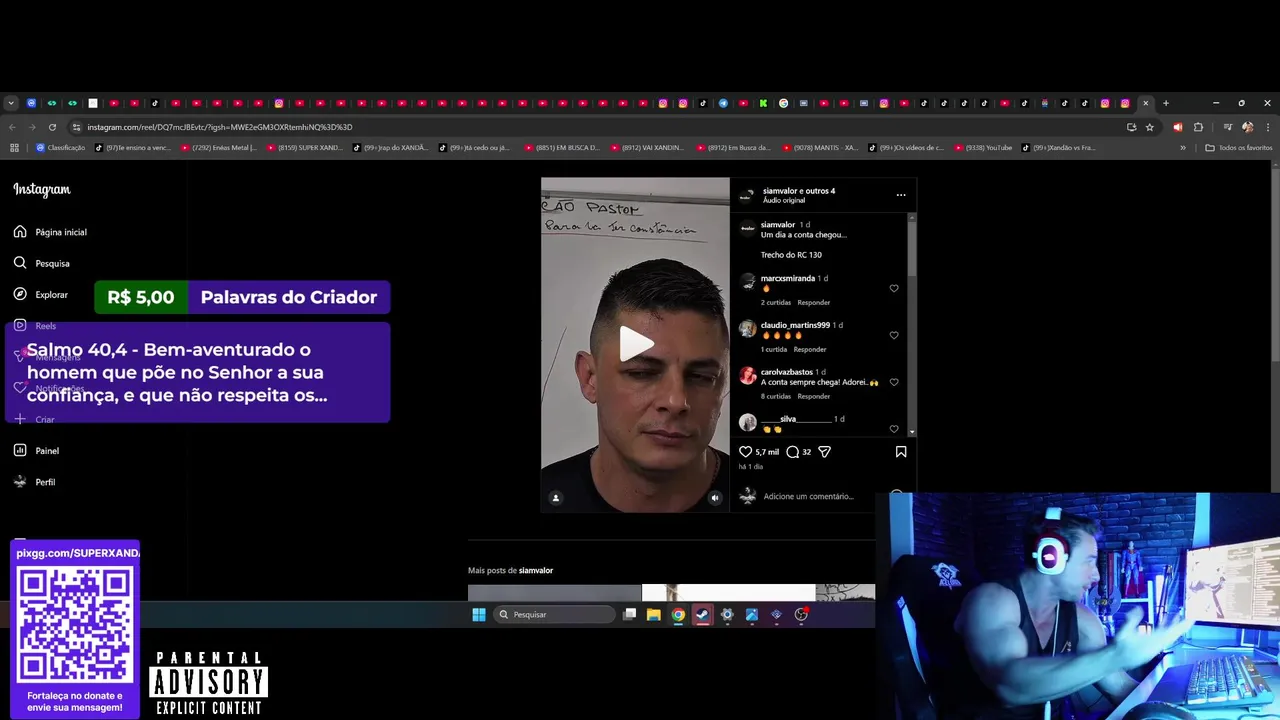Viewport: 1280px width, 720px height.
Task: Like carolvazbastos's comment
Action: pos(894,382)
